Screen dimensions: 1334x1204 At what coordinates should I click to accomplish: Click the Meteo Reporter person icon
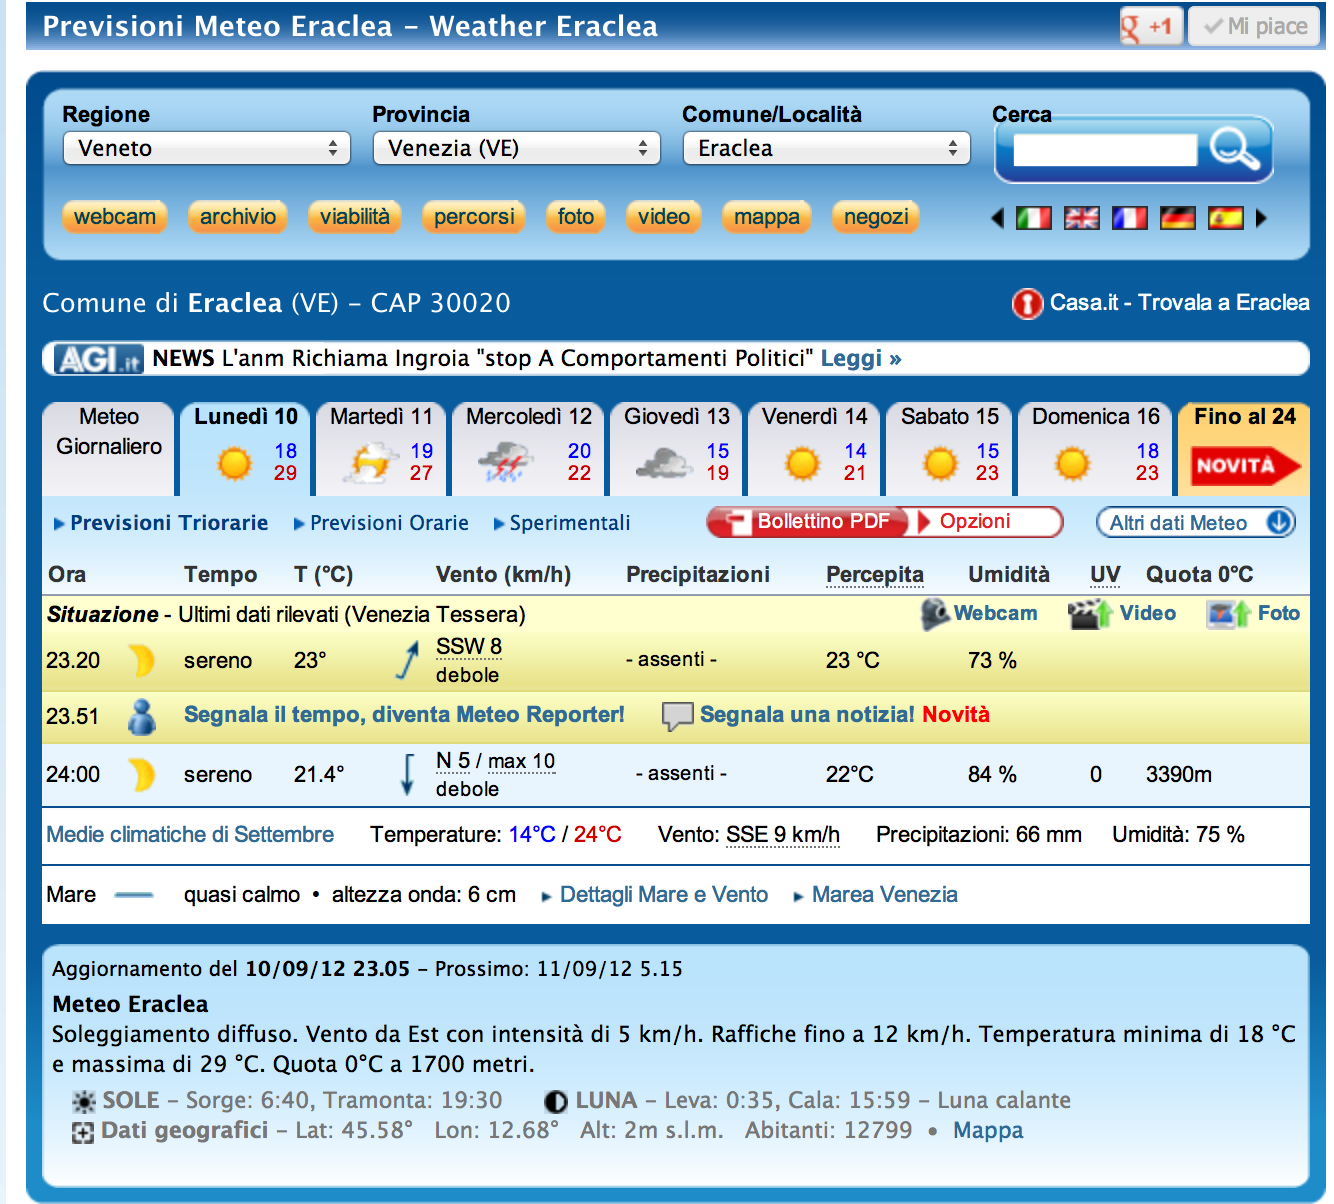point(143,716)
